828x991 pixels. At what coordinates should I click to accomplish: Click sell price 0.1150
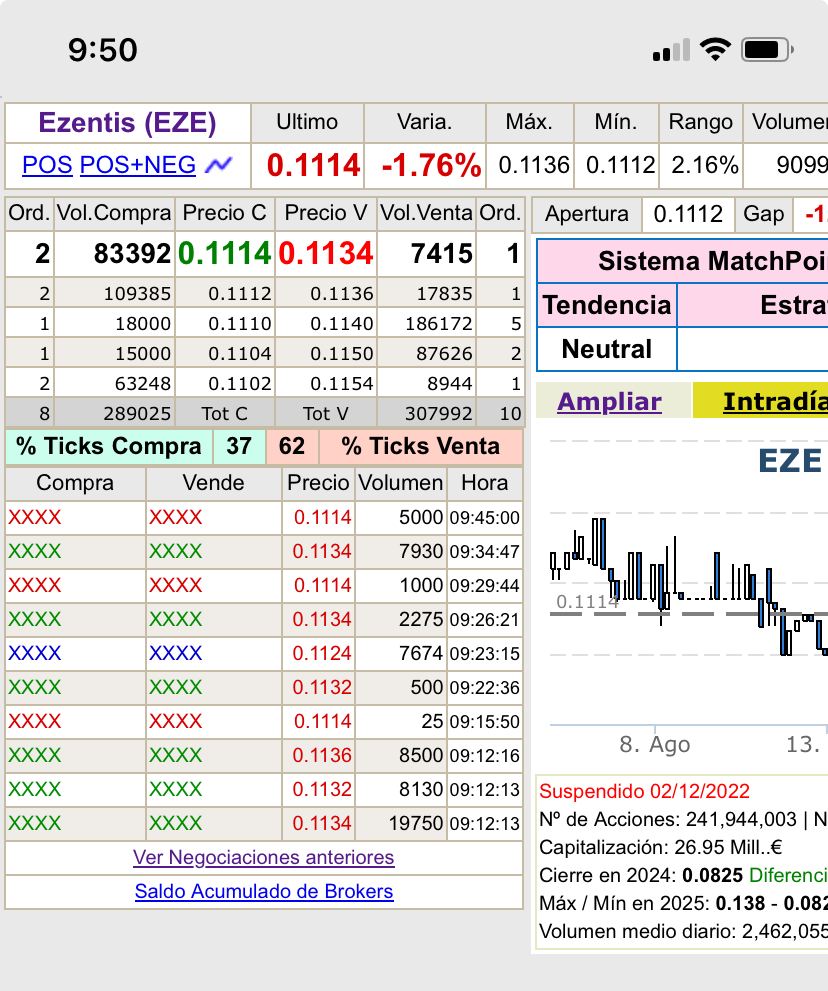click(x=341, y=353)
